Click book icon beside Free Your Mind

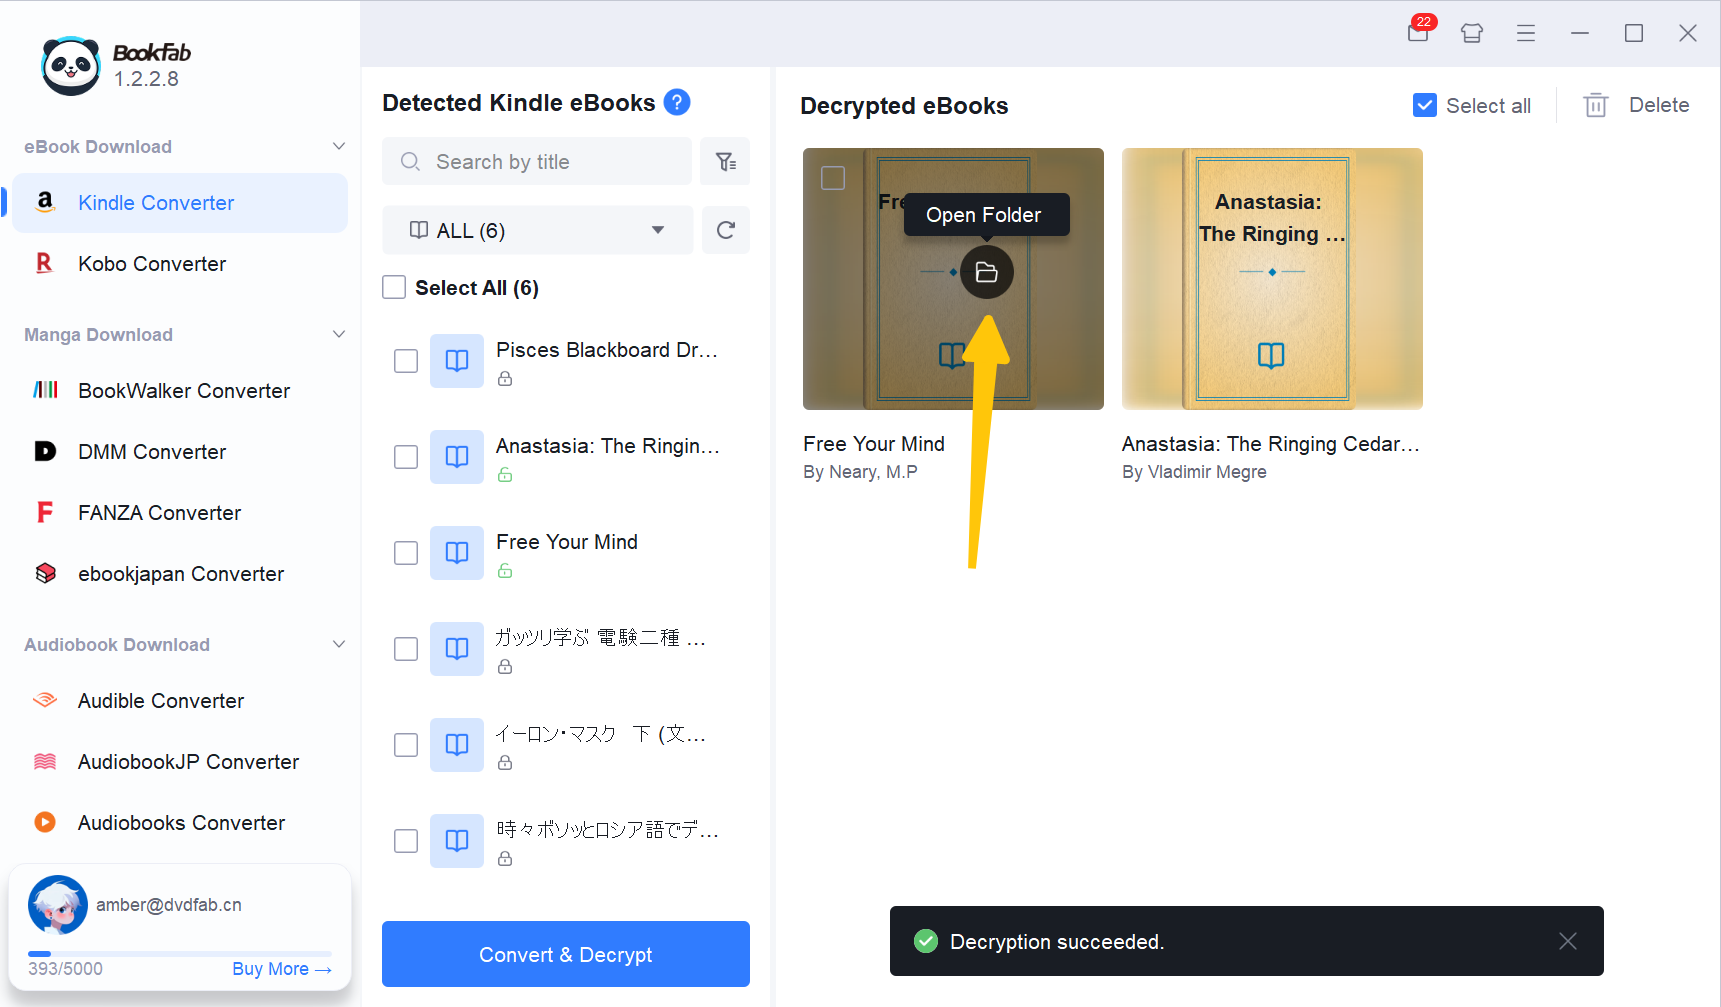pyautogui.click(x=457, y=552)
